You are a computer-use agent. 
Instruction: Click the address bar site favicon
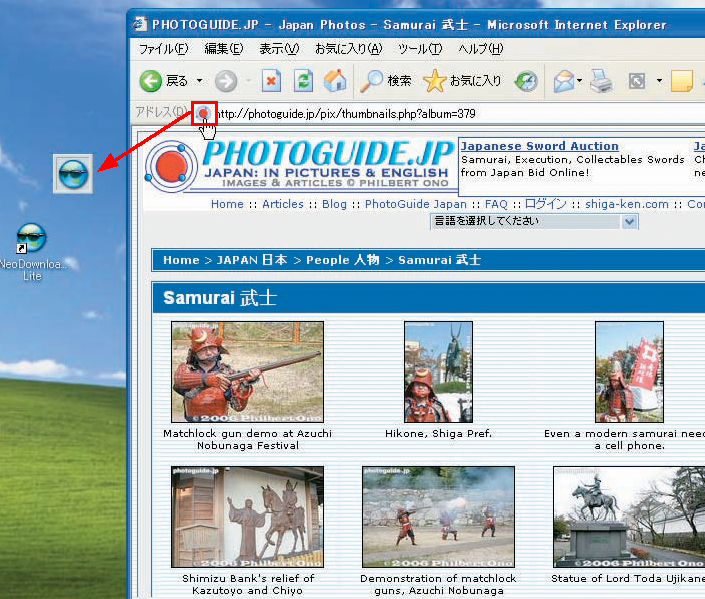tap(204, 113)
